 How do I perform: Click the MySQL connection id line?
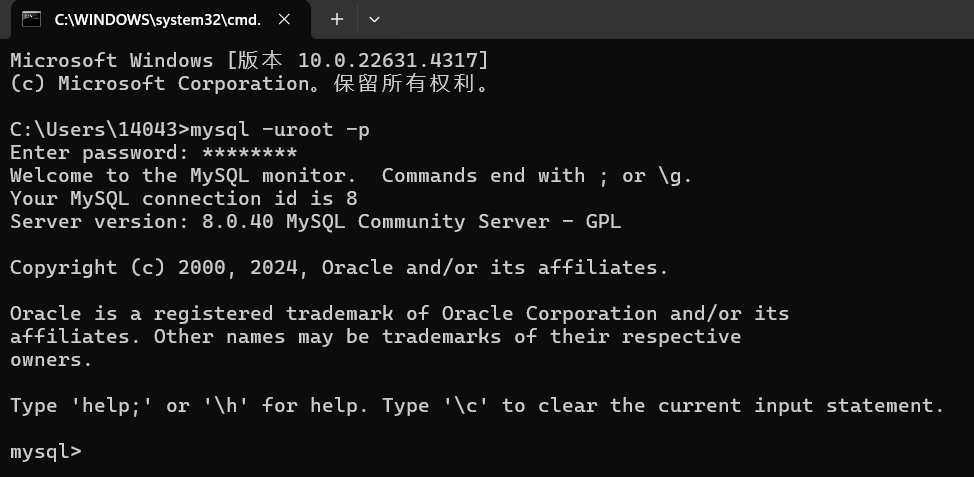click(x=184, y=199)
